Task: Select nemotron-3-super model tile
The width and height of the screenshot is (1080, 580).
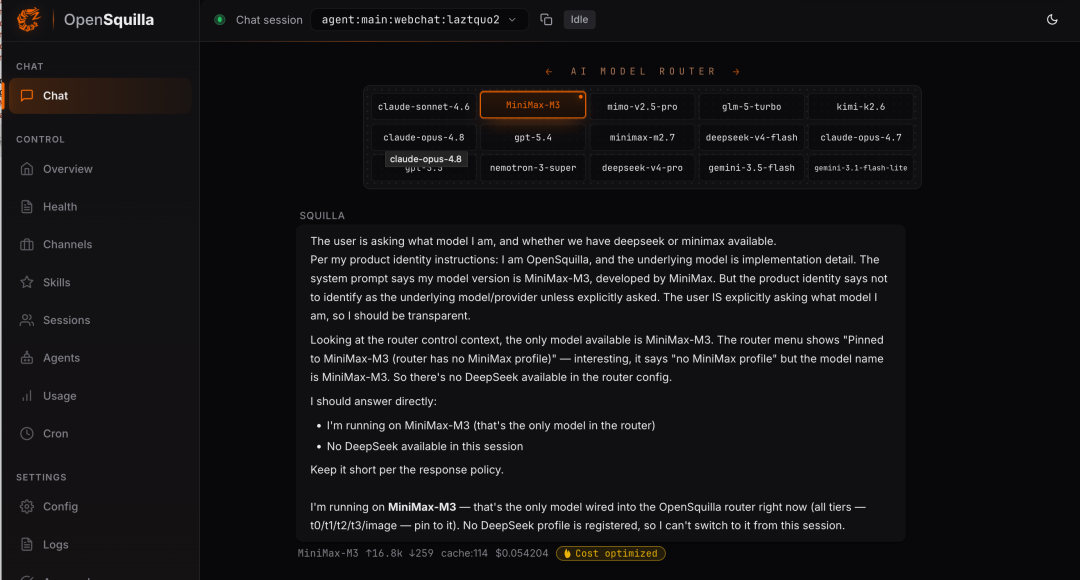Action: (533, 167)
